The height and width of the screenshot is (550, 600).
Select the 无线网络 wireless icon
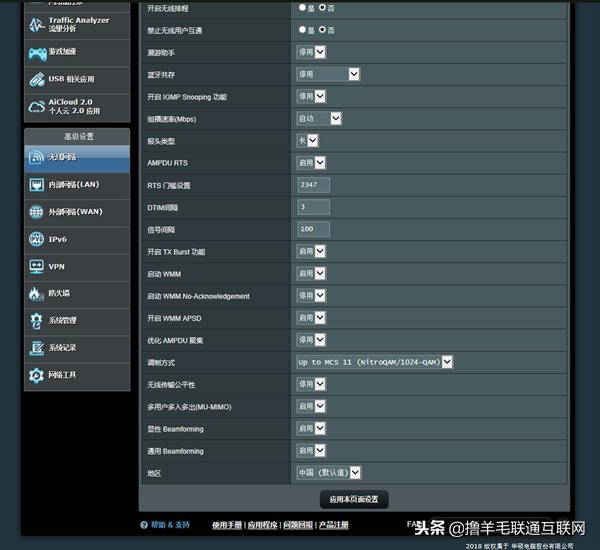[x=37, y=157]
